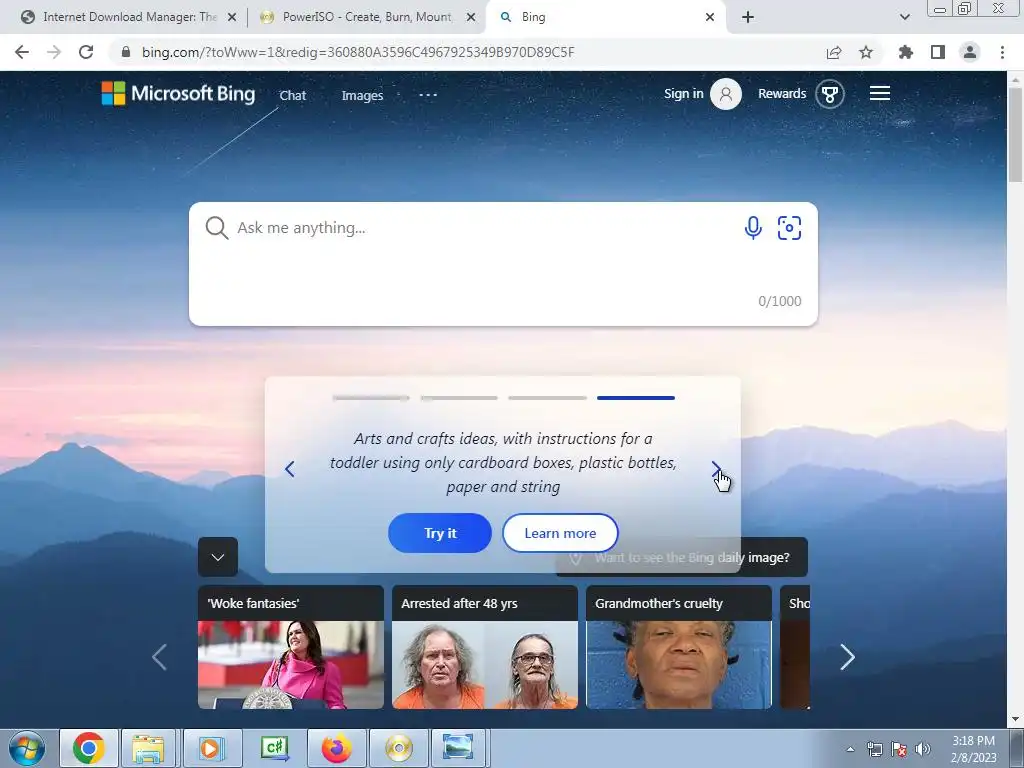Screen dimensions: 1024x768
Task: Open PowerISO disc icon in taskbar
Action: (398, 748)
